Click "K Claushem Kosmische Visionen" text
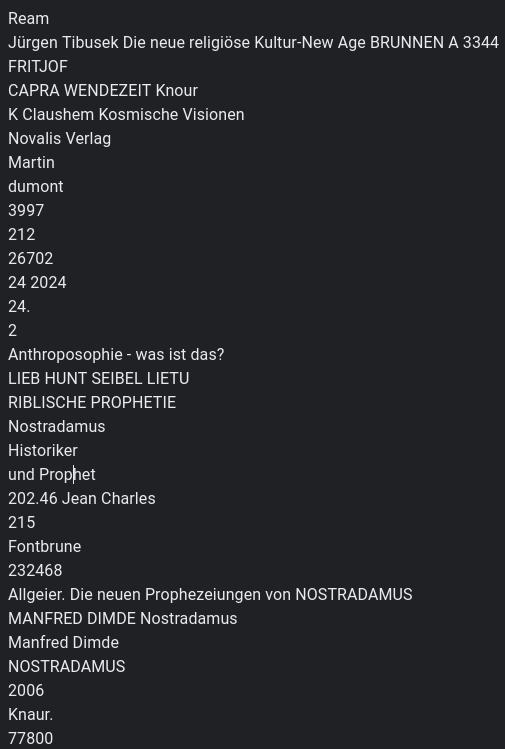Screen dimensions: 505x749 [x=126, y=114]
